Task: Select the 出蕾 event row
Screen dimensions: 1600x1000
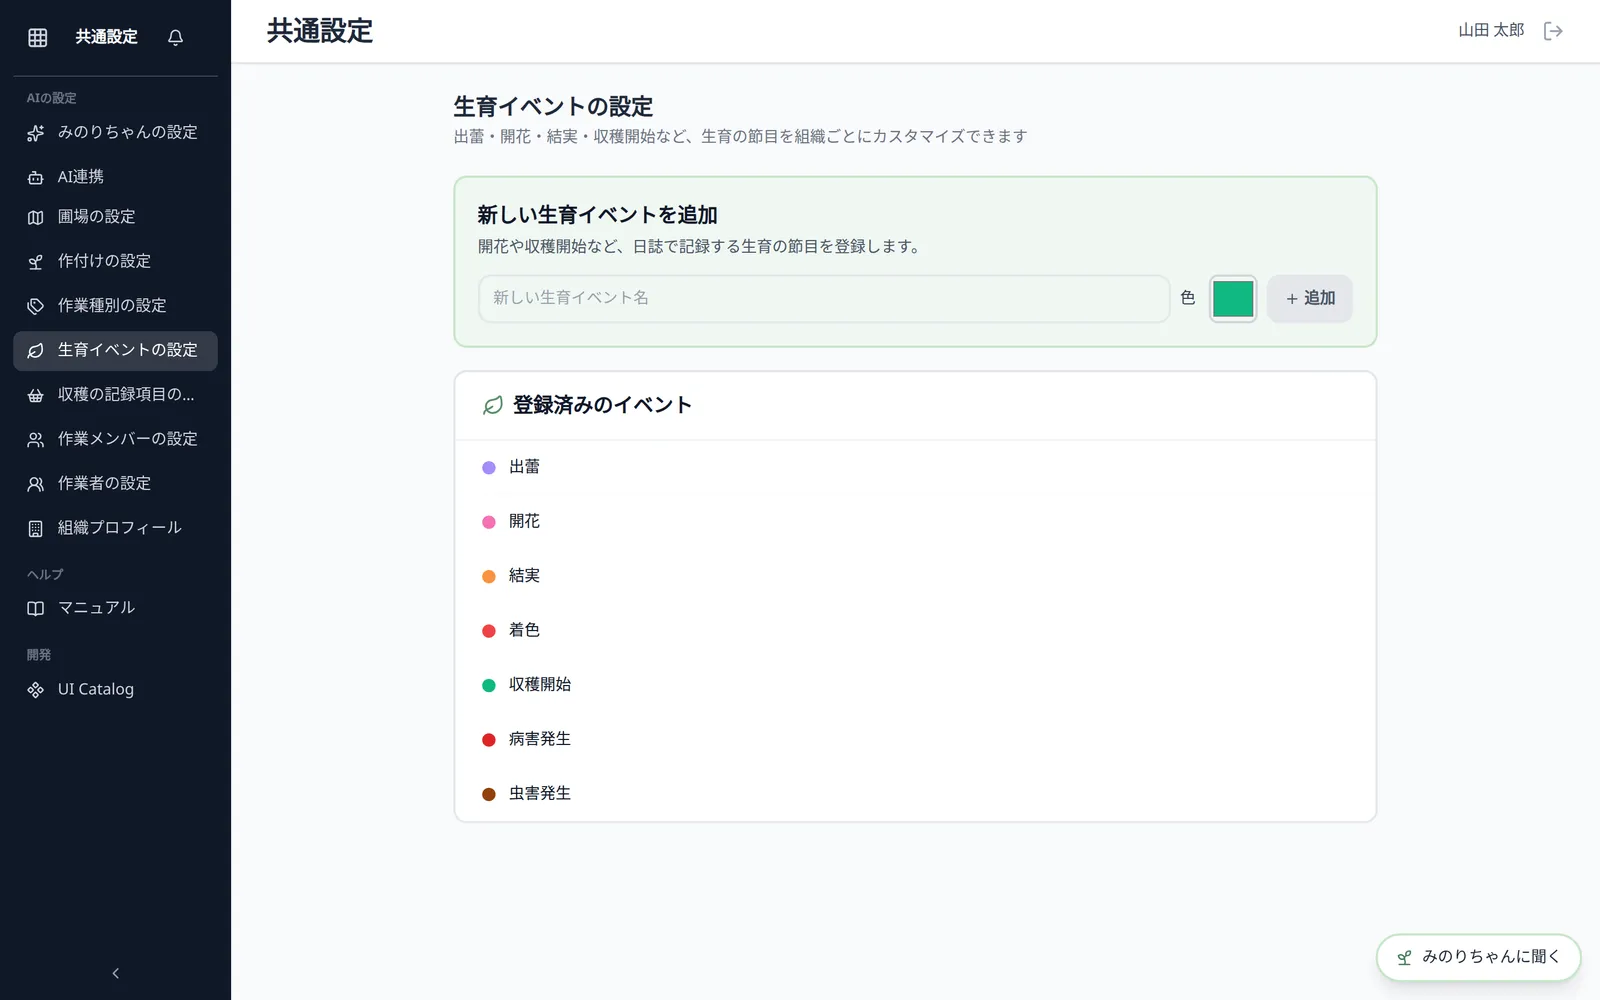Action: pos(915,467)
